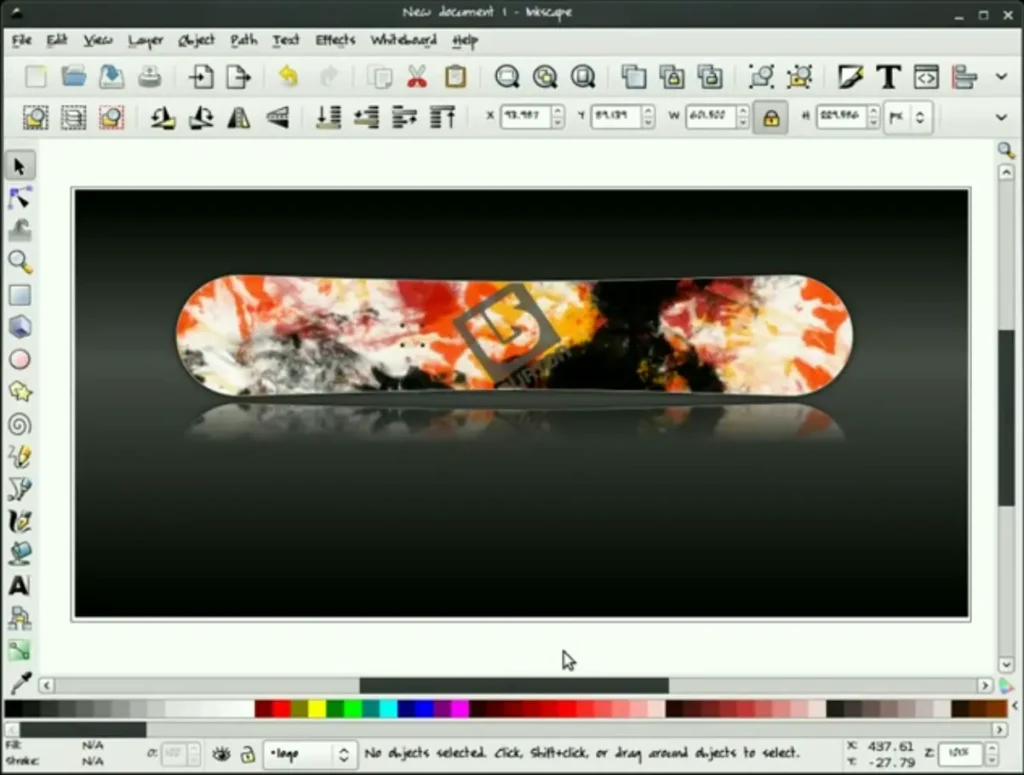
Task: Zoom to fit selection
Action: click(x=507, y=77)
